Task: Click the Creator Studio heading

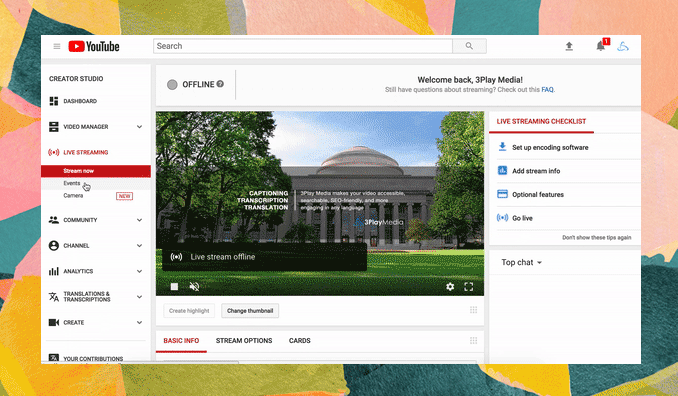Action: click(76, 79)
